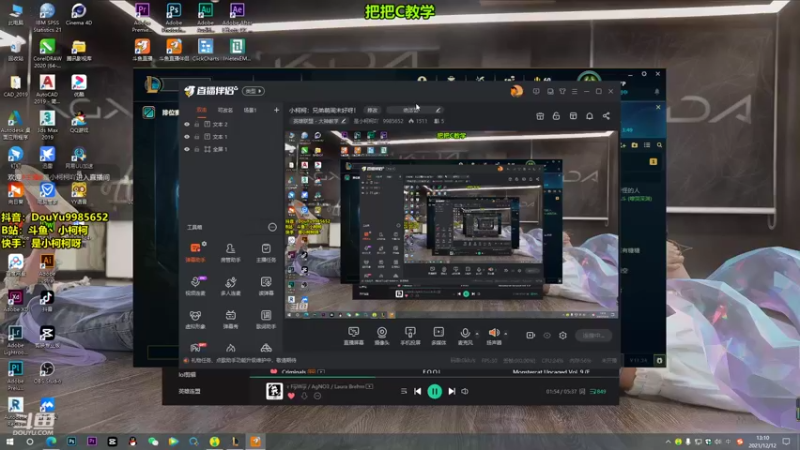Skip to the next music track
This screenshot has width=800, height=450.
click(x=452, y=391)
